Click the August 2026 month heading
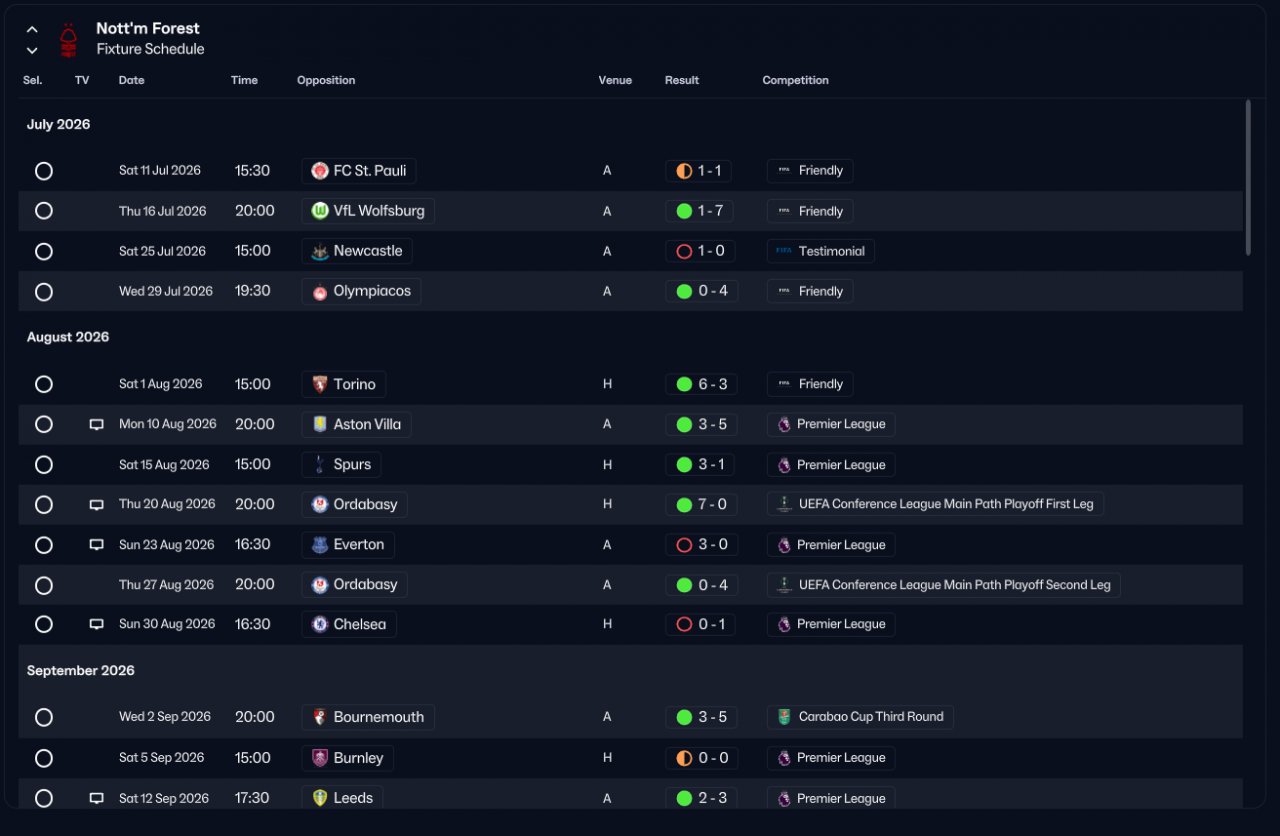 (x=68, y=337)
